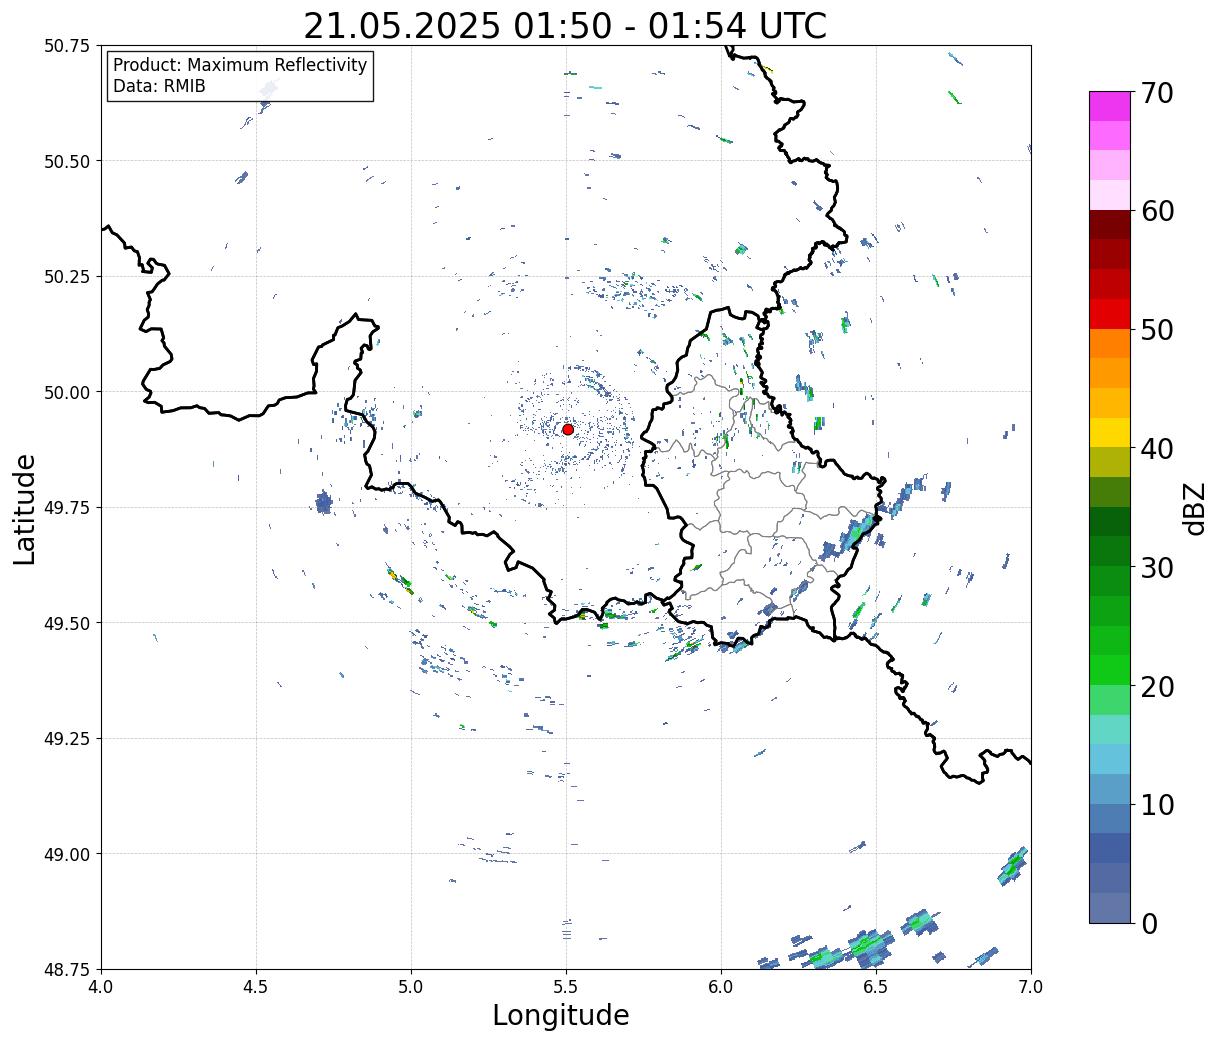
Task: Click the dBZ colorbar label
Action: (1194, 508)
